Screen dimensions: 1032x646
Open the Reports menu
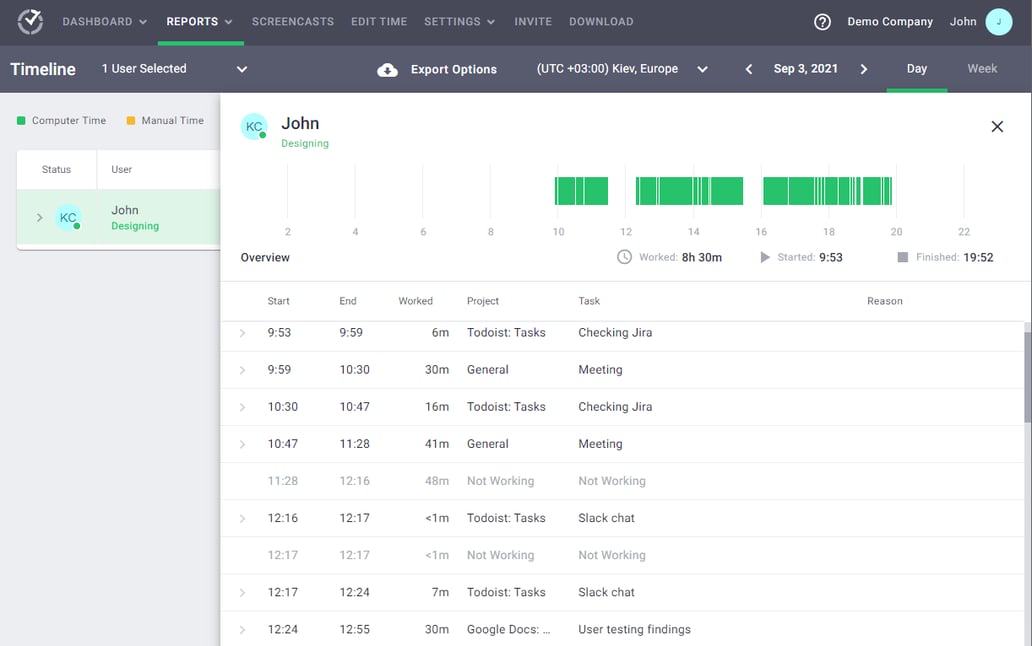pos(199,22)
